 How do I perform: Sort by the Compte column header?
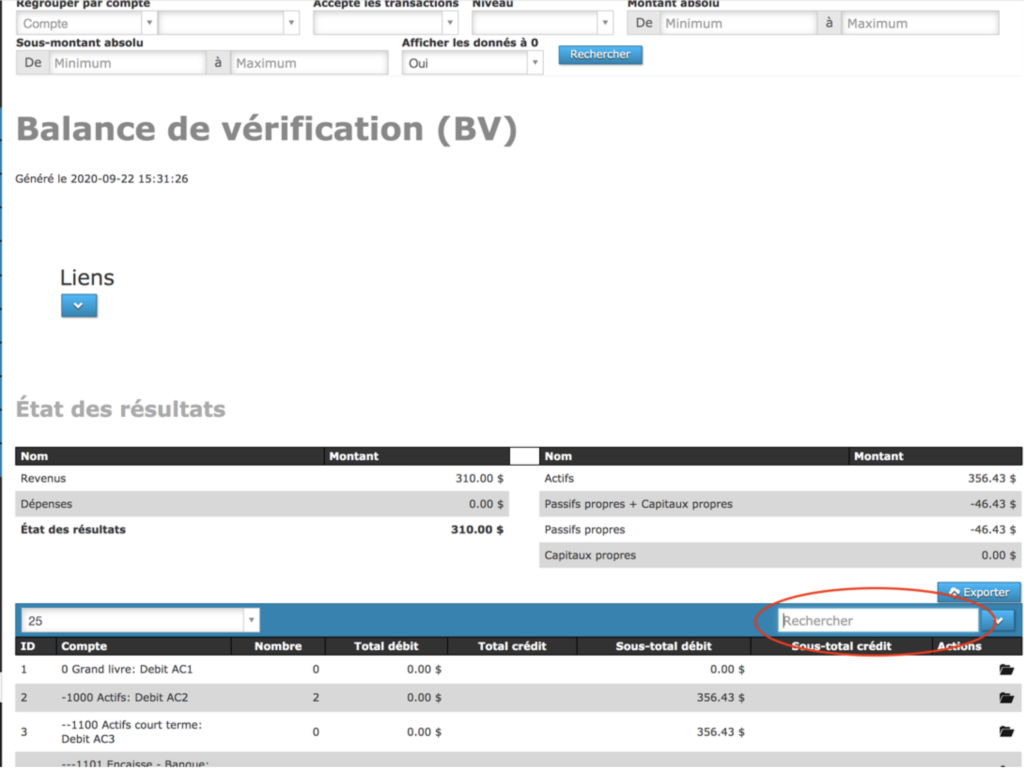84,646
